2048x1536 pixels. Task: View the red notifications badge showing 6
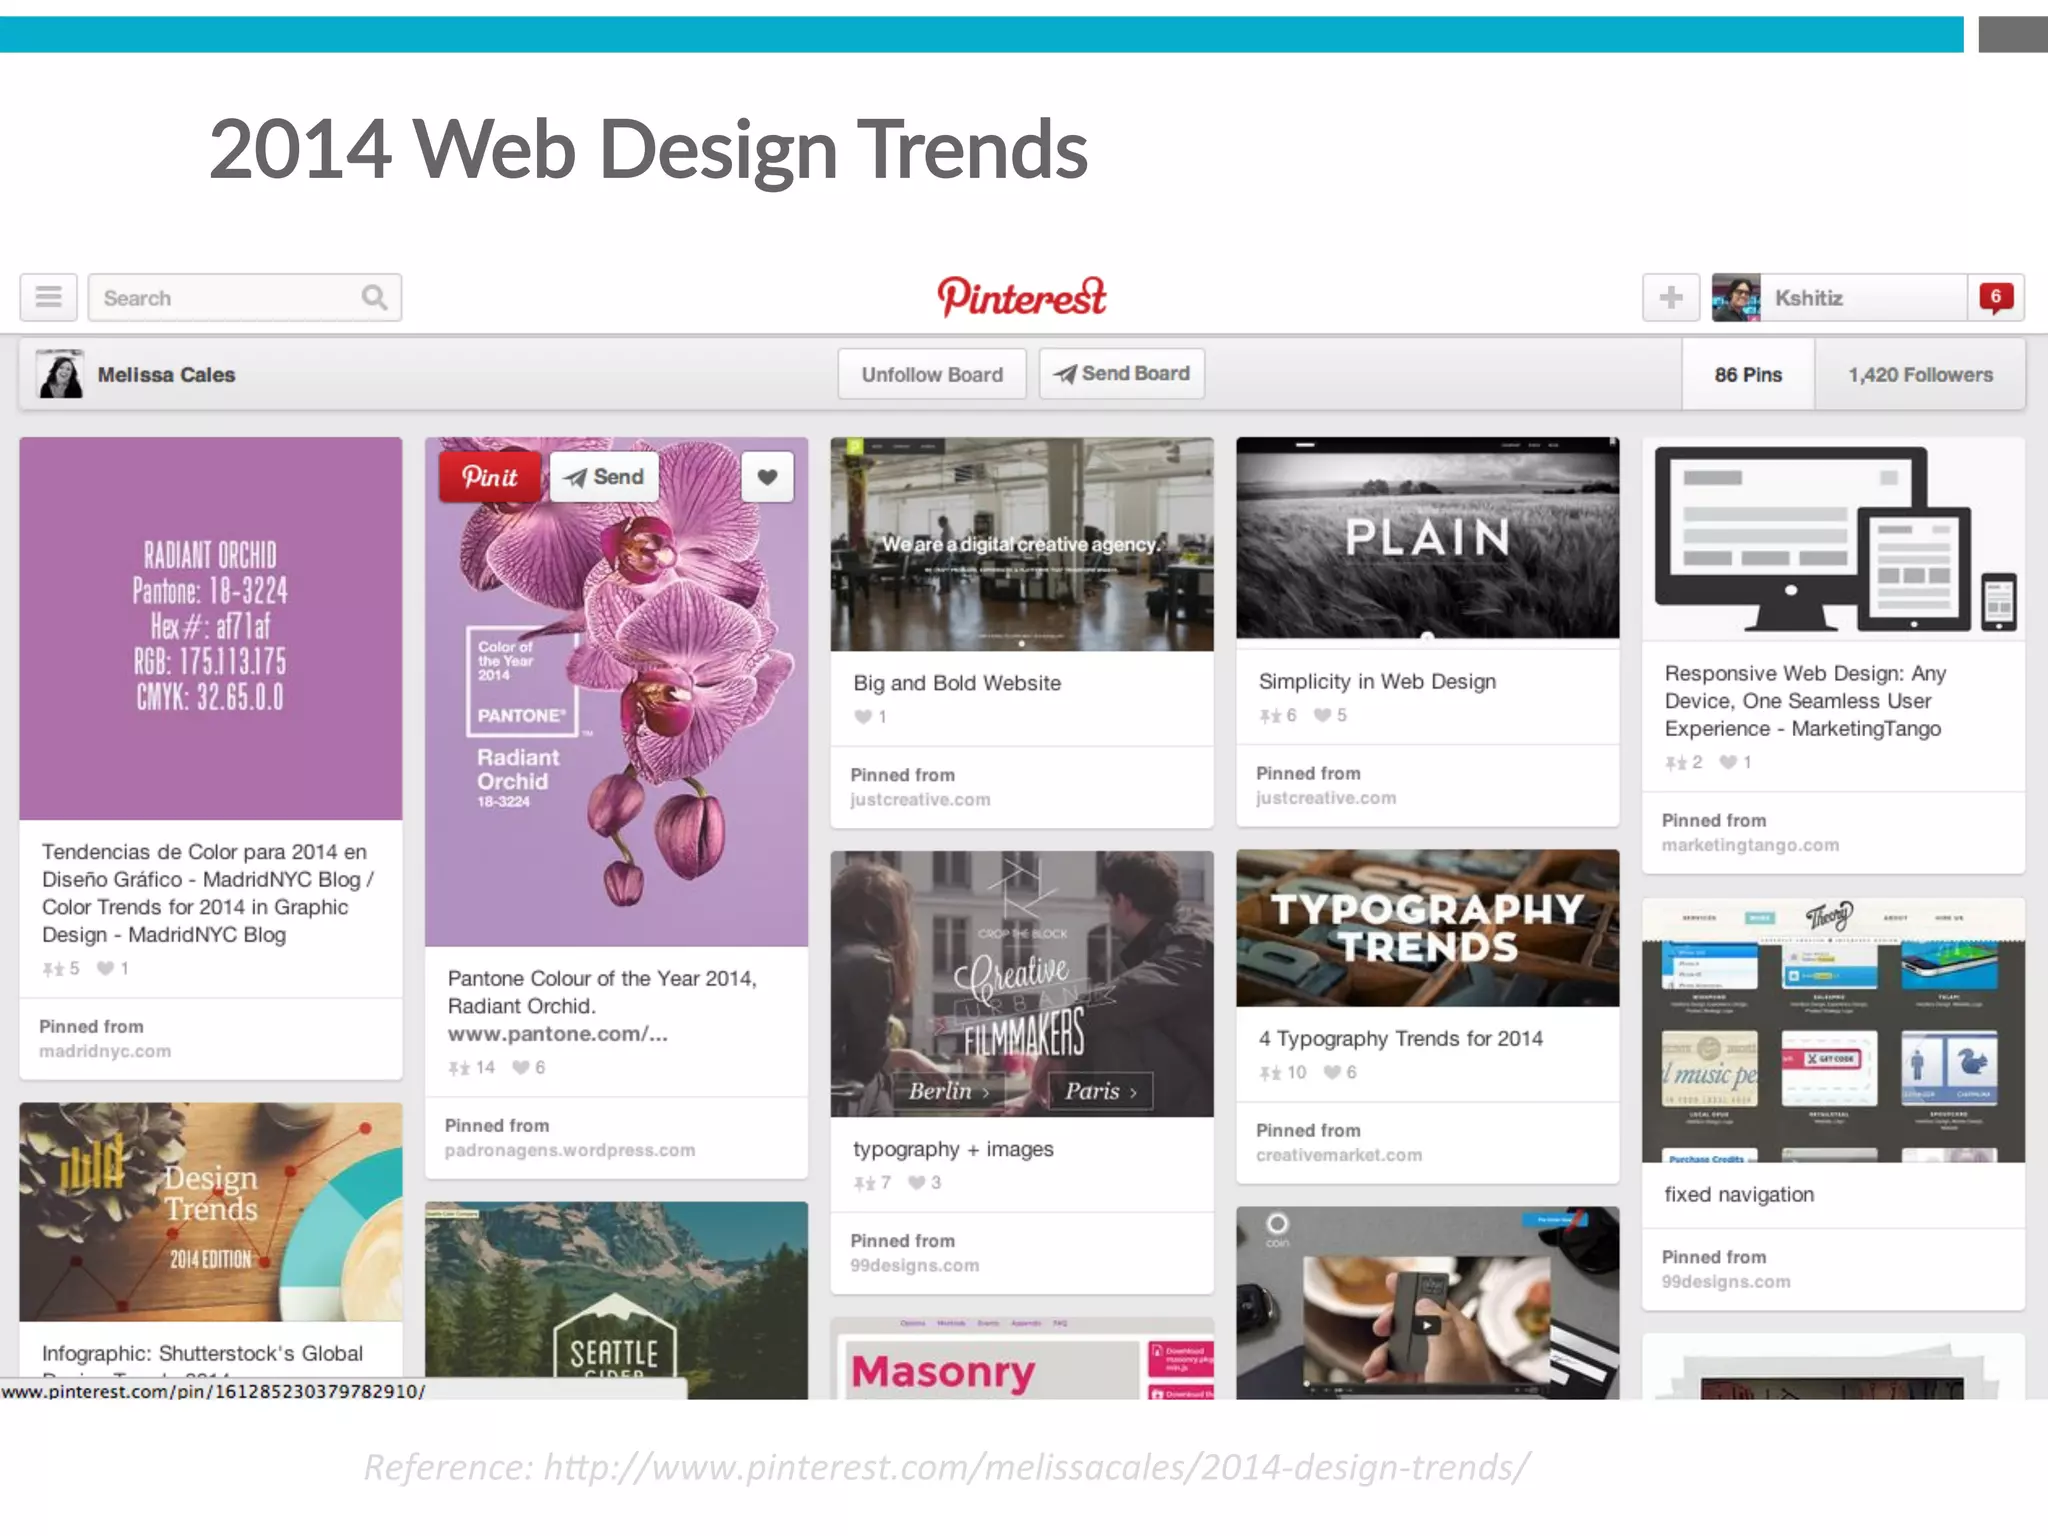(x=1996, y=297)
